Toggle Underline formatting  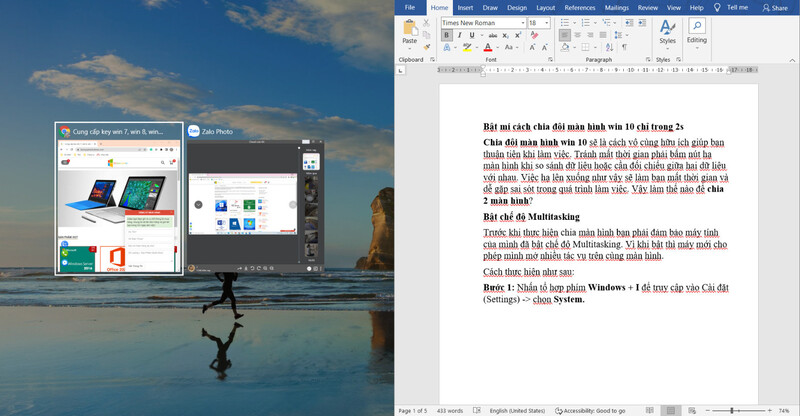pyautogui.click(x=471, y=35)
